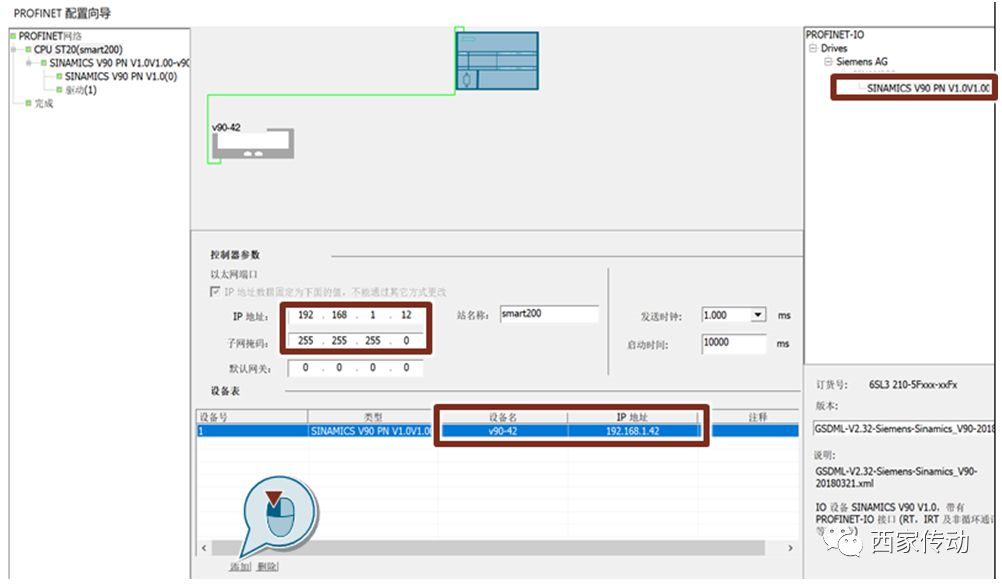Click the 版本 GSDML version field
Screen dimensions: 1002x586
tap(903, 429)
